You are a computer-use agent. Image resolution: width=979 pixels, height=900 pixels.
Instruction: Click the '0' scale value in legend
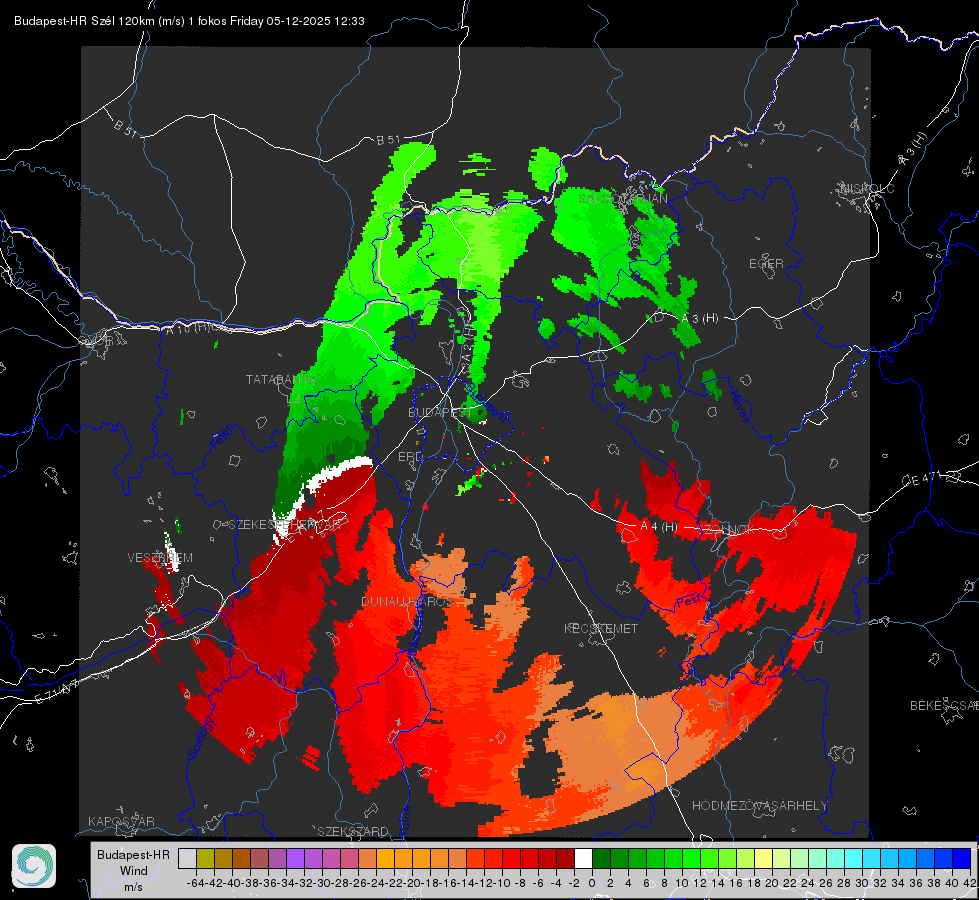pyautogui.click(x=592, y=883)
